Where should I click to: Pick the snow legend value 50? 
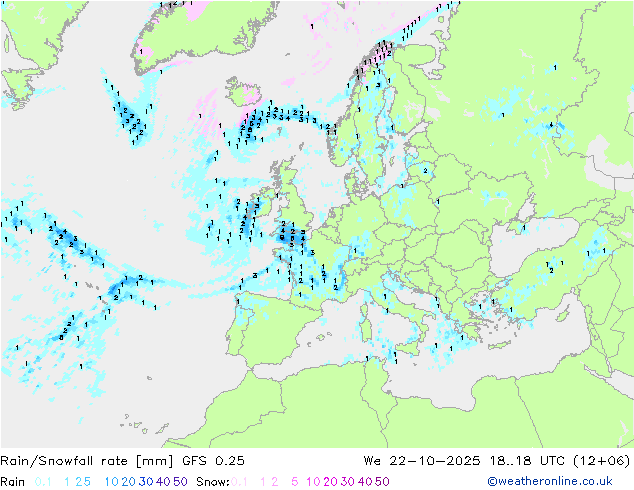coord(382,482)
